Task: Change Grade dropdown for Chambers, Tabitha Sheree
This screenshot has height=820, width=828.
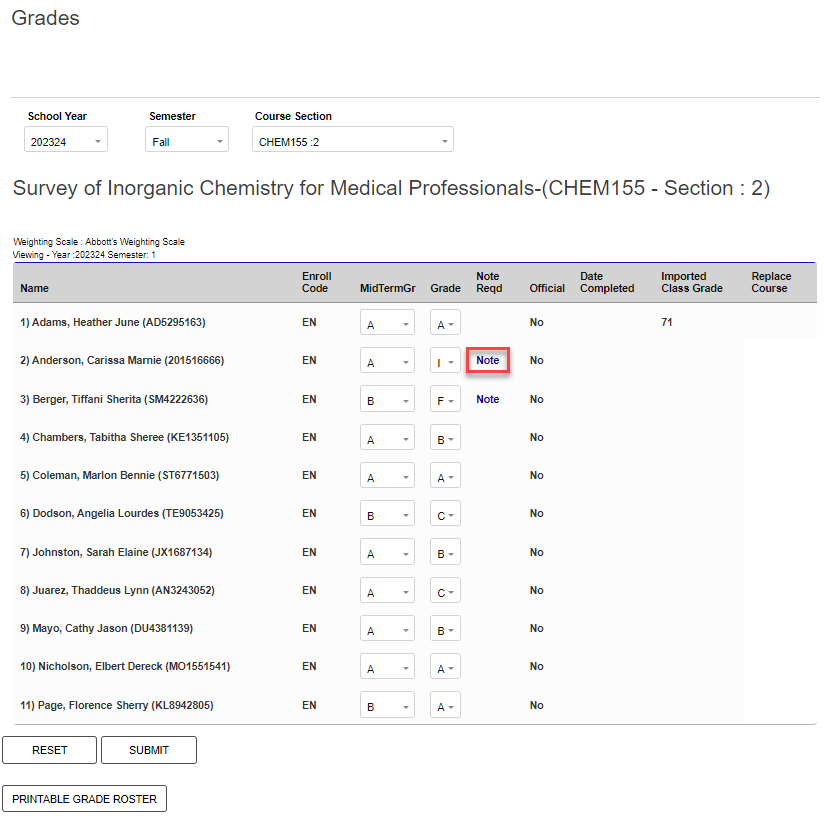Action: (x=445, y=438)
